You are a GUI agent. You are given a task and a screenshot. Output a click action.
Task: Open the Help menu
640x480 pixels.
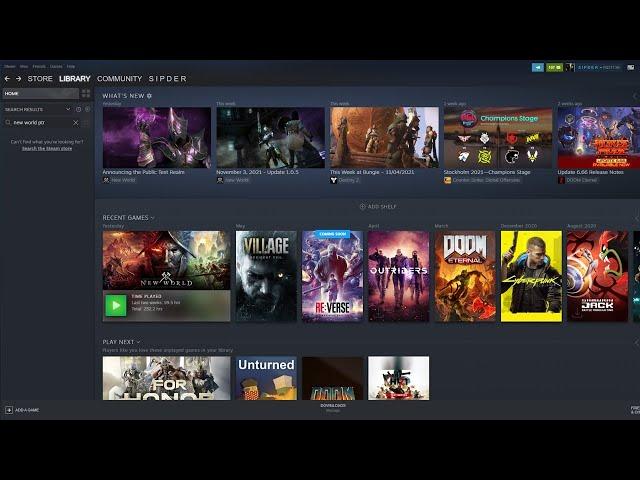pyautogui.click(x=71, y=66)
